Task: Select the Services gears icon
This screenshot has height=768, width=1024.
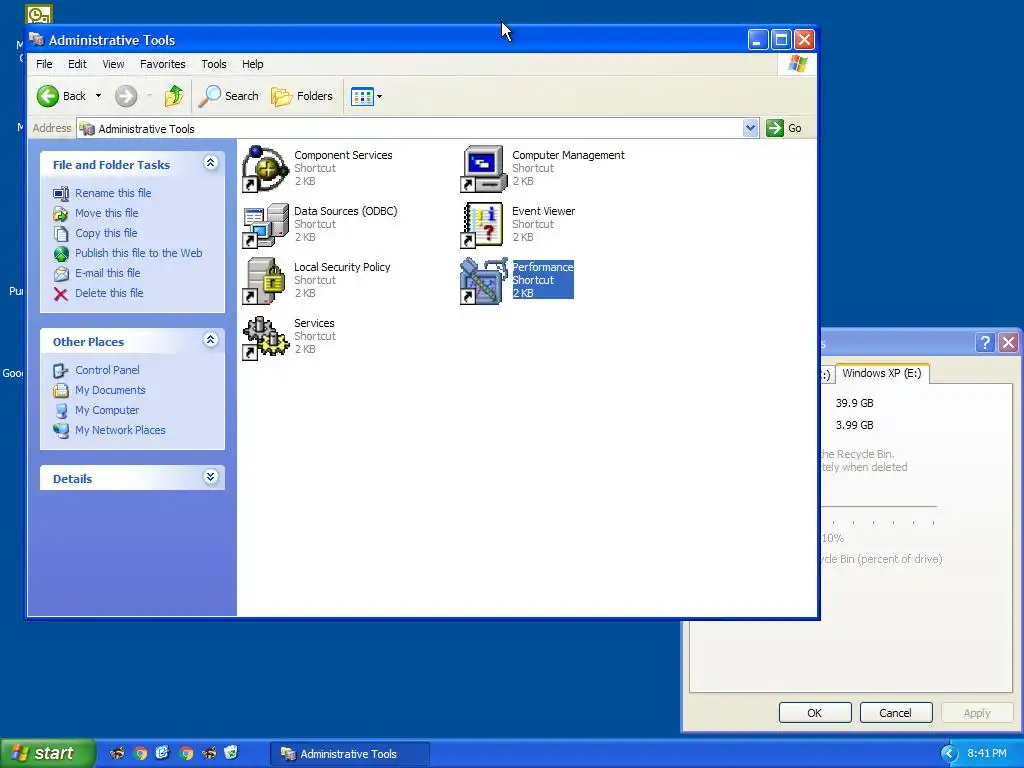Action: pos(265,338)
